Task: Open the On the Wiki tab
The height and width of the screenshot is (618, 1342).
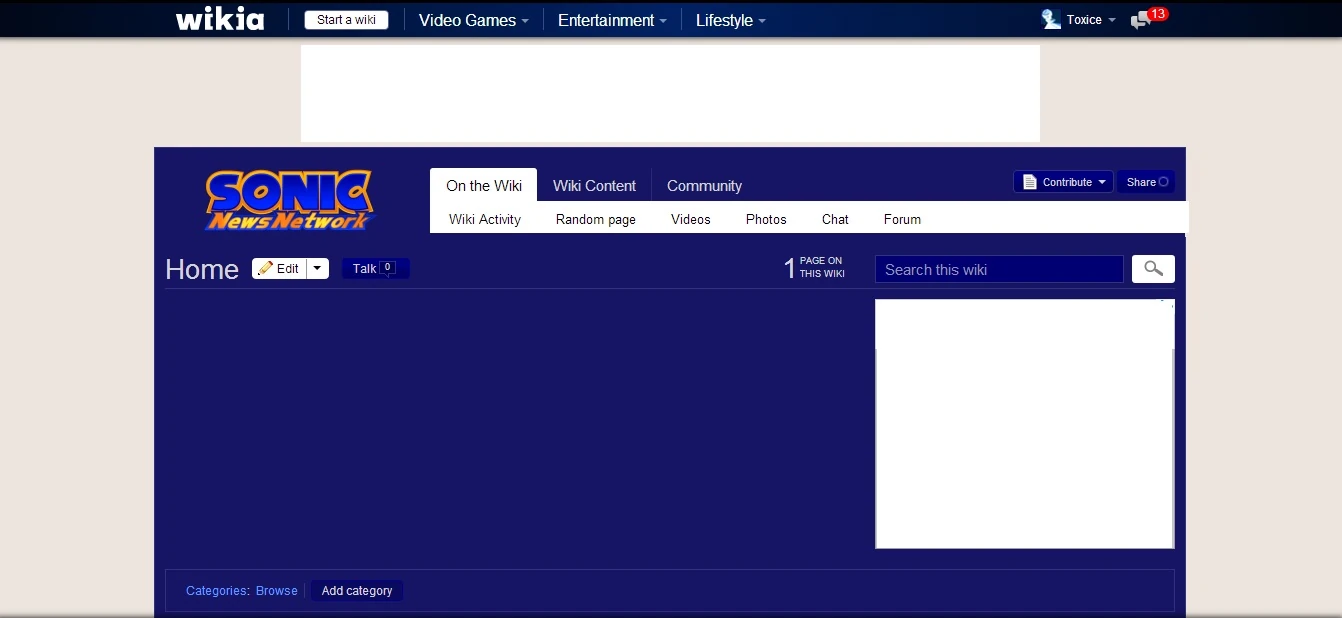Action: pos(484,186)
